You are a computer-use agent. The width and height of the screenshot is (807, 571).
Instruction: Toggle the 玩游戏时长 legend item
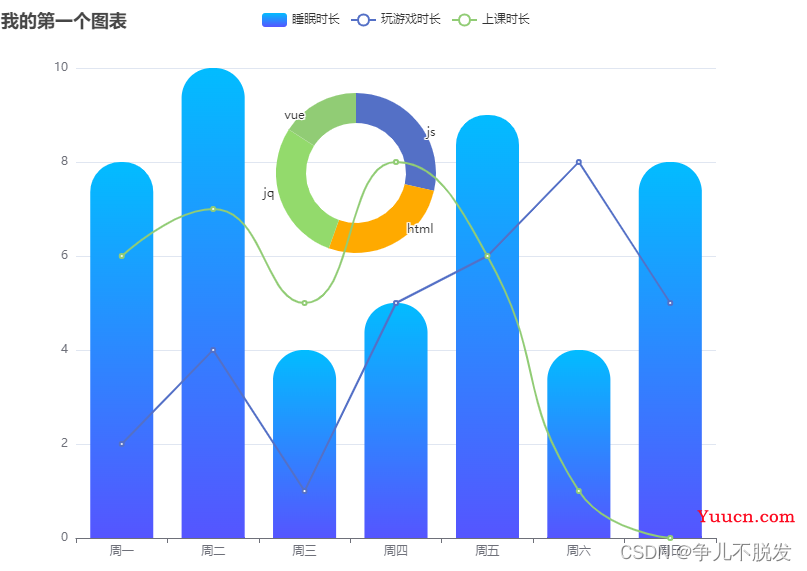396,20
